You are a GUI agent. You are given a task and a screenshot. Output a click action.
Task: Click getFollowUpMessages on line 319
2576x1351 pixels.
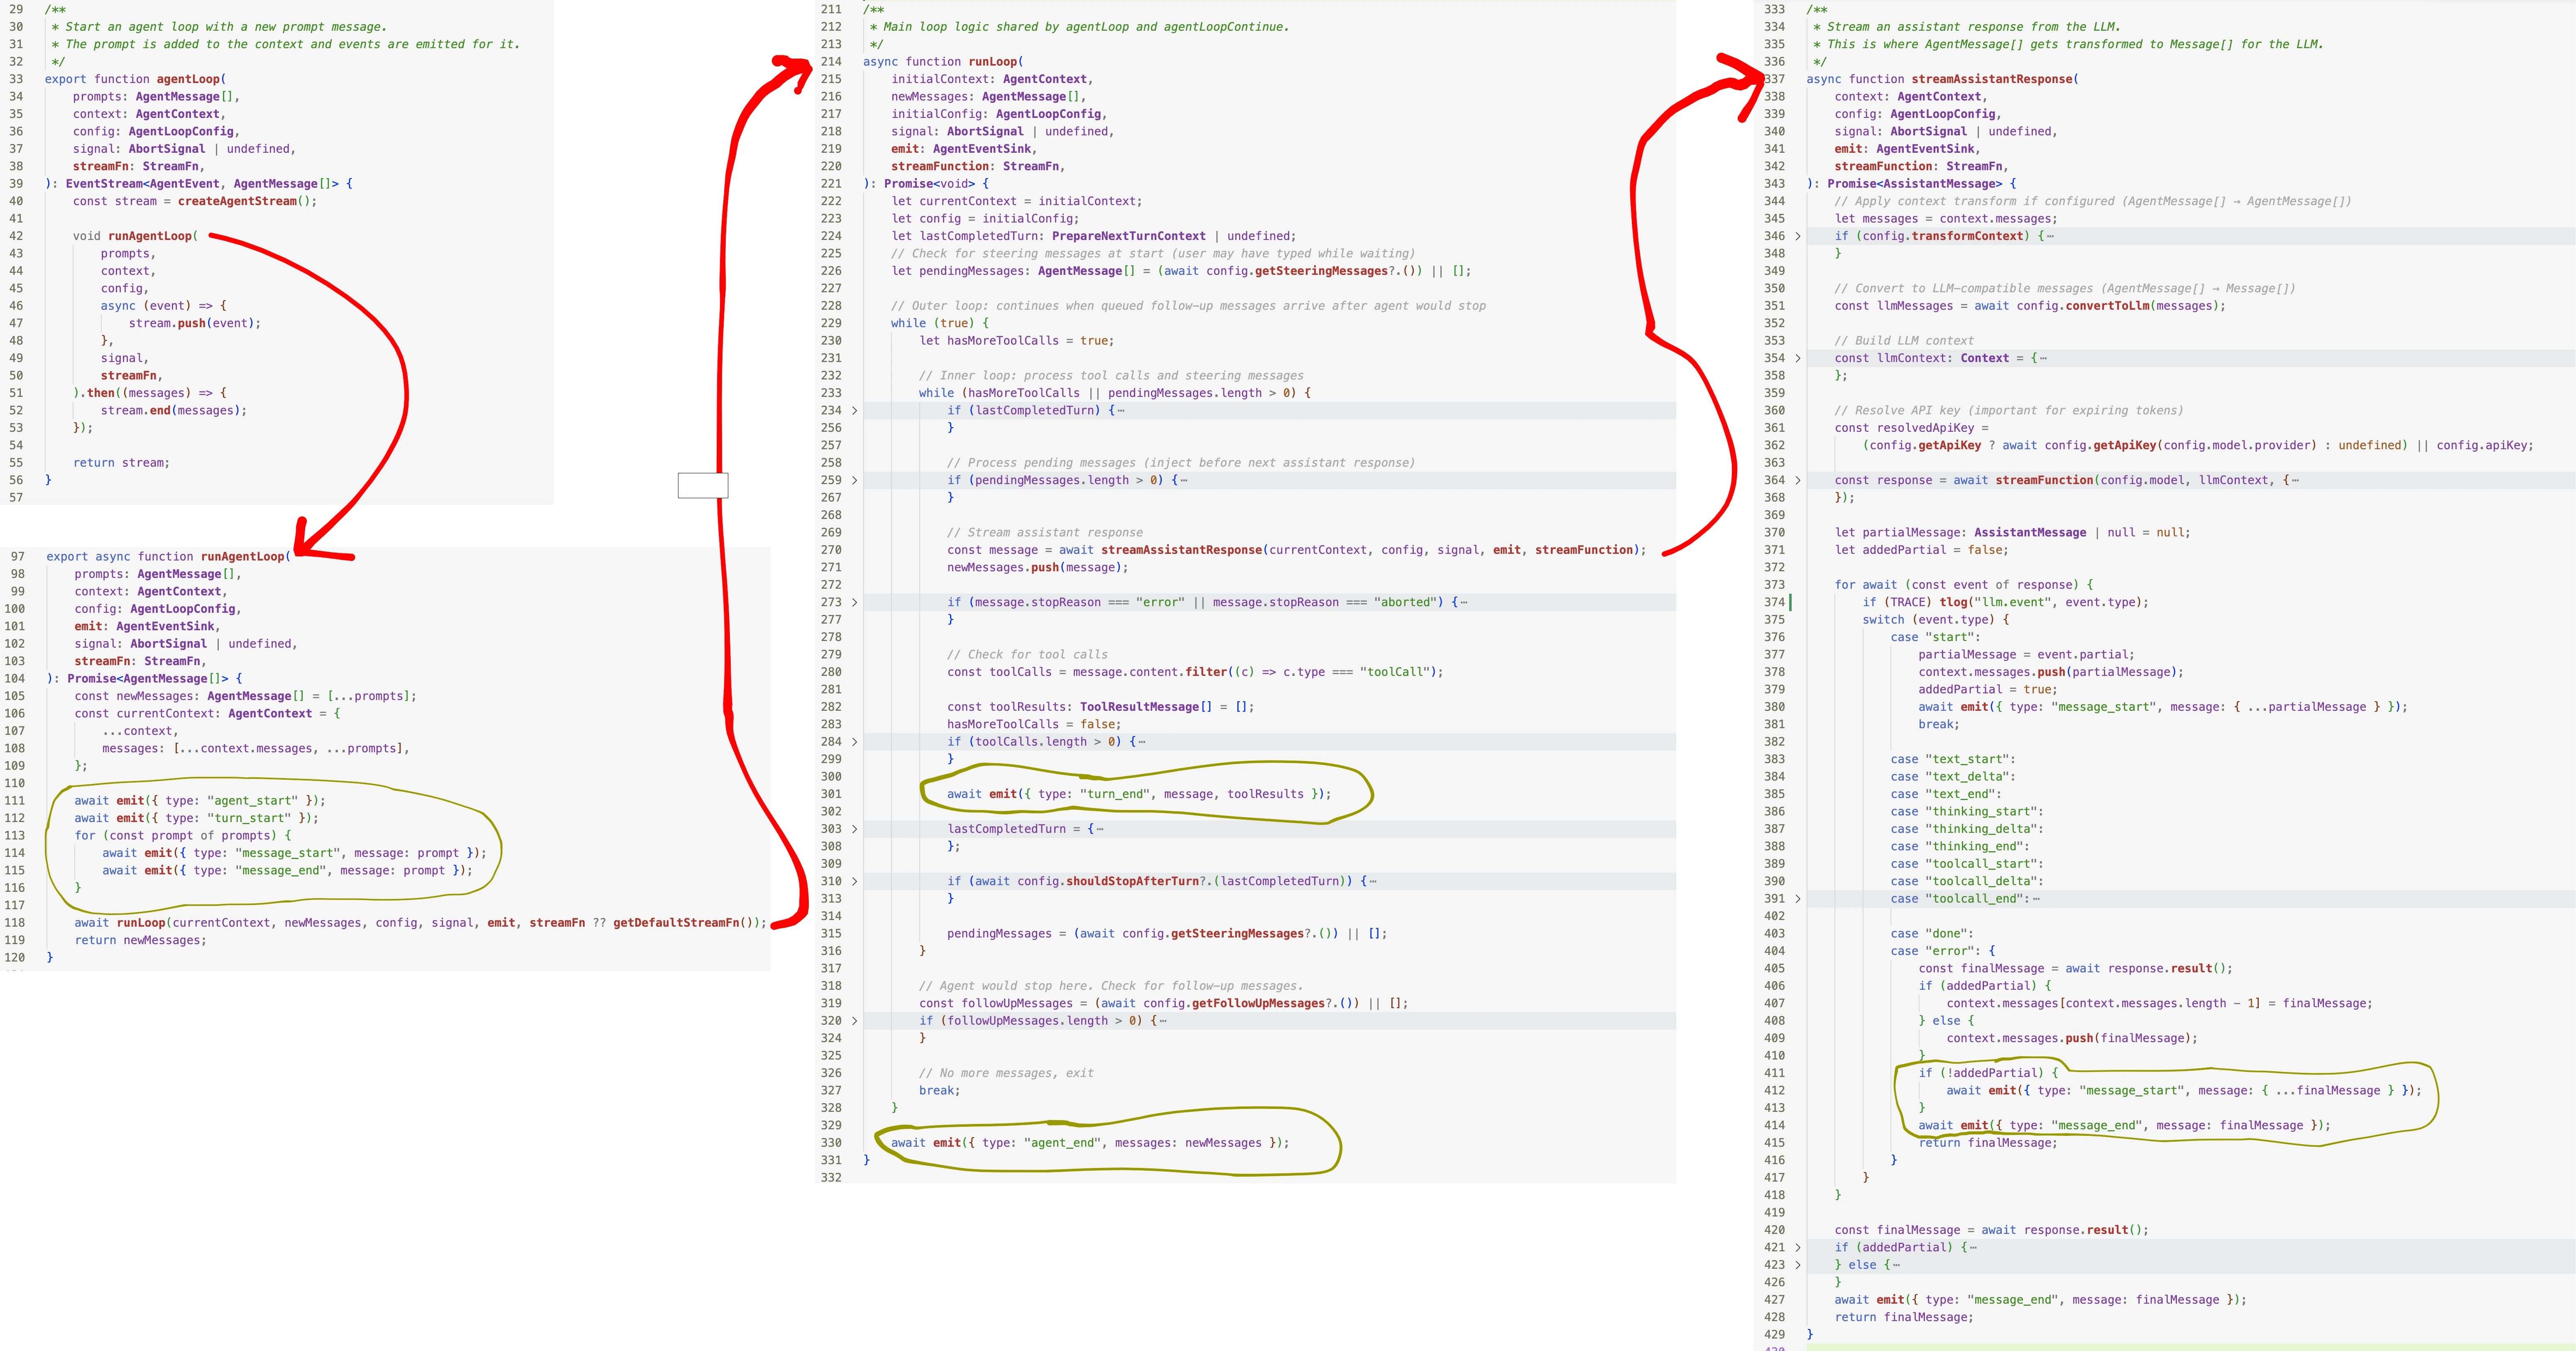point(1258,1003)
